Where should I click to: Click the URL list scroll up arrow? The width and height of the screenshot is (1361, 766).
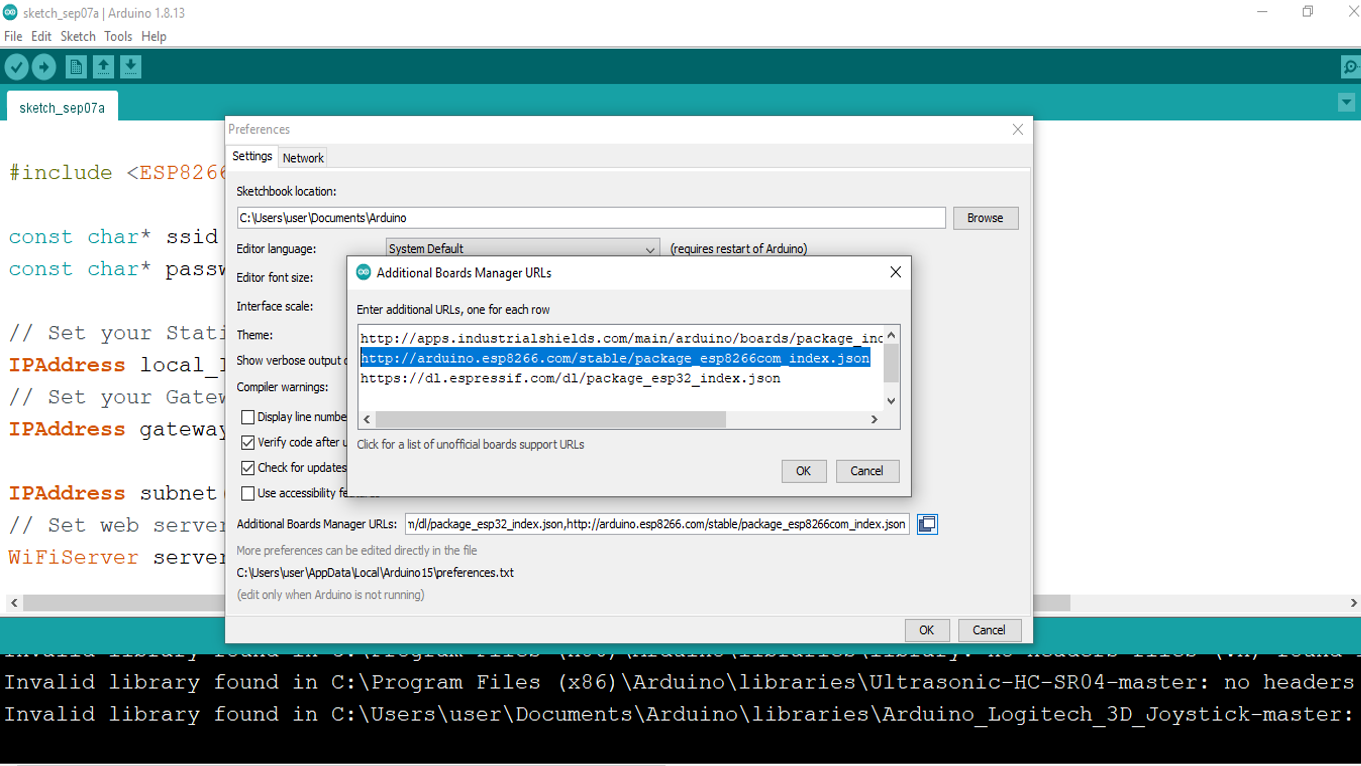click(x=891, y=335)
